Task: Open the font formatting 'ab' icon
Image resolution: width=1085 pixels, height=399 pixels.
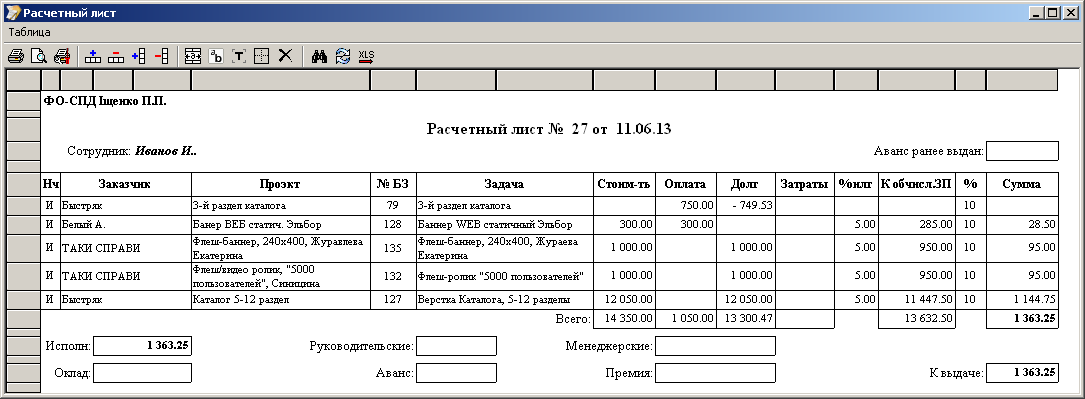Action: [216, 56]
